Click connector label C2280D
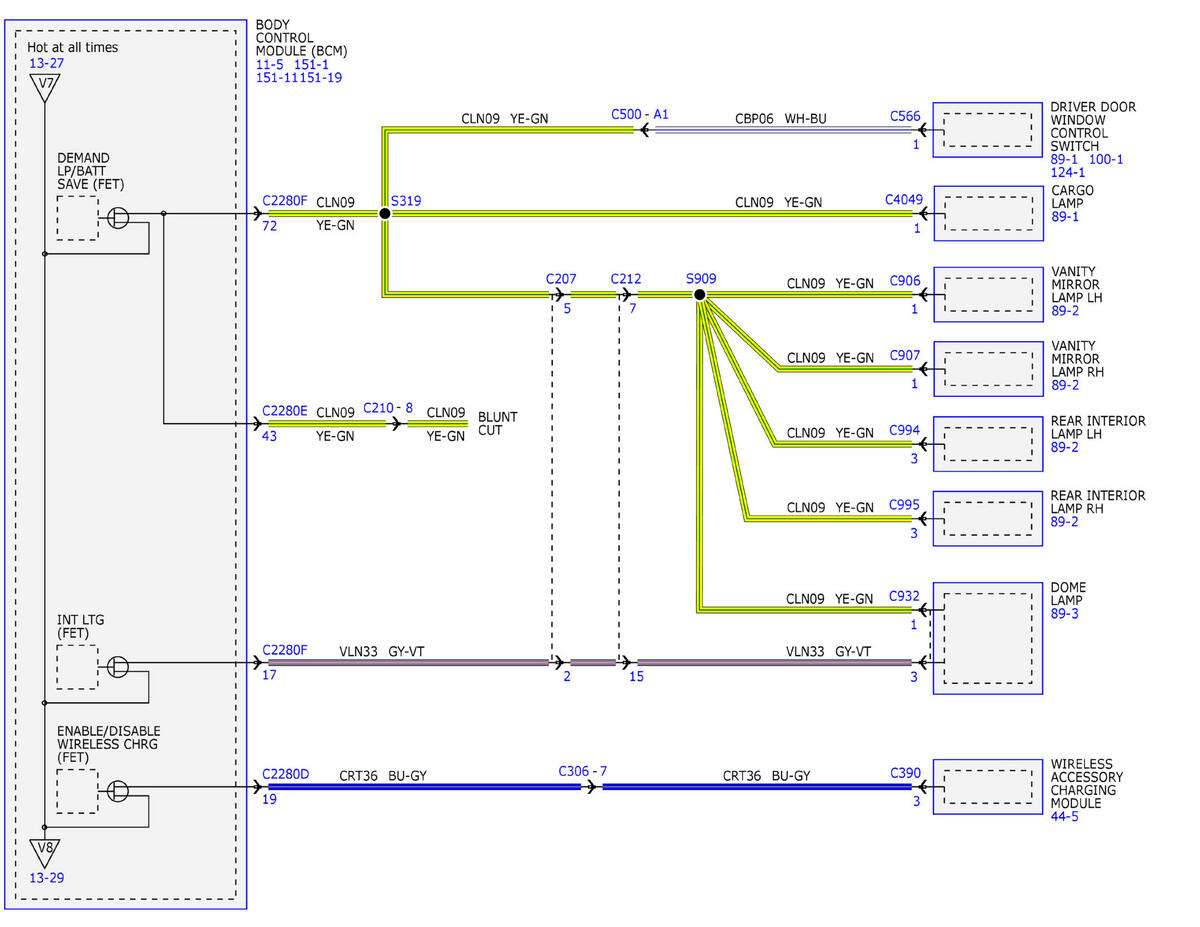The width and height of the screenshot is (1200, 927). (286, 773)
